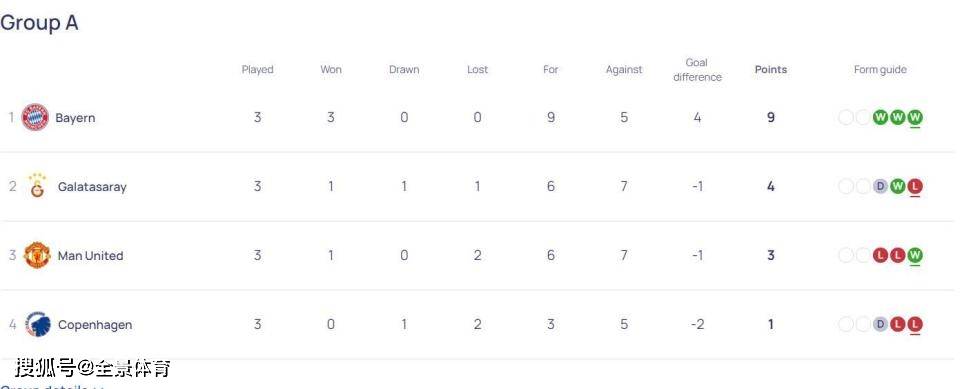Click Bayern's first green W form badge
The width and height of the screenshot is (960, 389).
pyautogui.click(x=880, y=117)
